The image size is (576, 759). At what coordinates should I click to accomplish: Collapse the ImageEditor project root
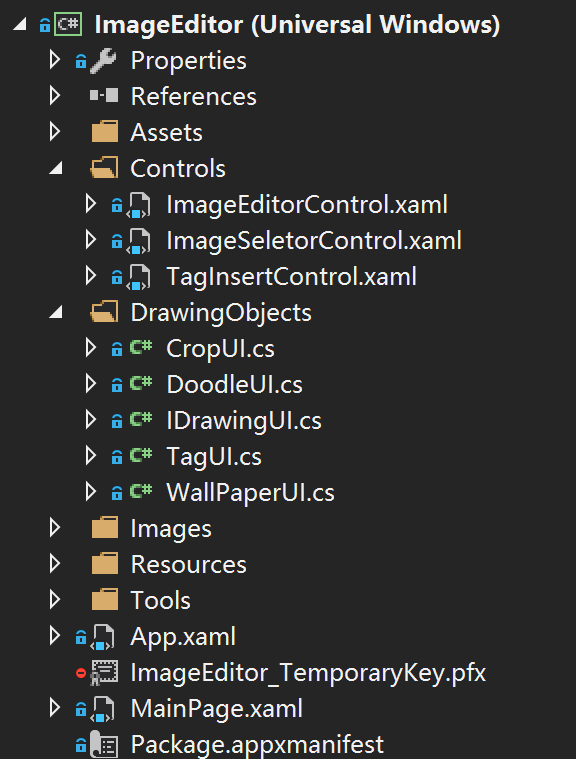pyautogui.click(x=20, y=24)
